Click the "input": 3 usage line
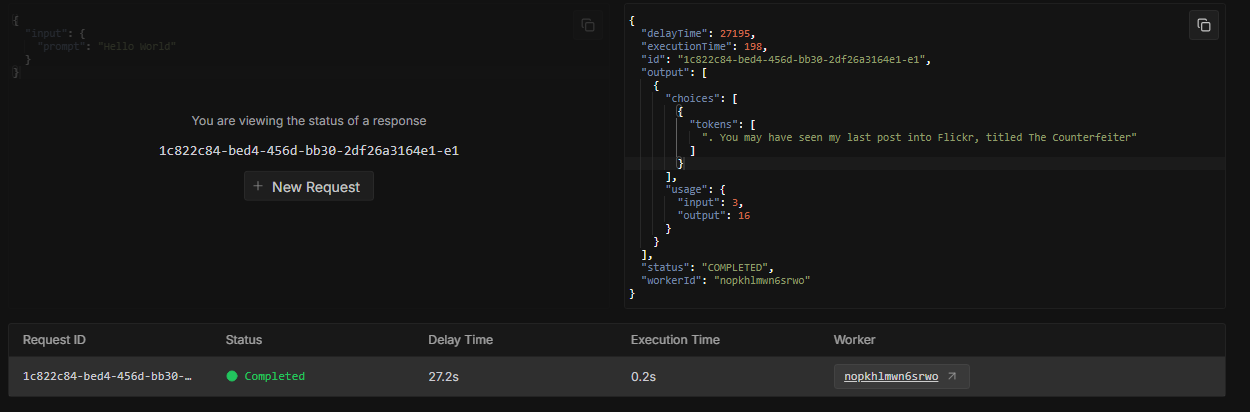1250x412 pixels. pyautogui.click(x=710, y=202)
